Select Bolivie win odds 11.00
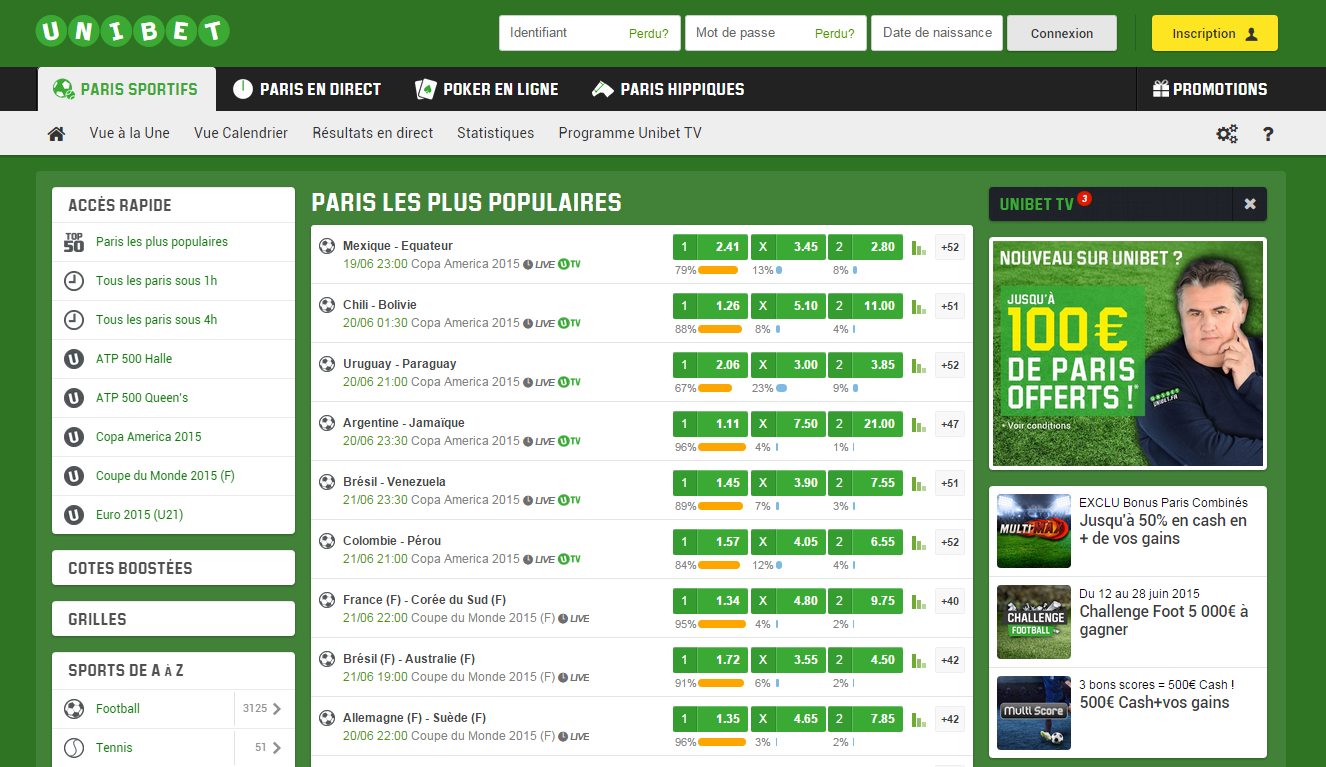The height and width of the screenshot is (767, 1326). tap(865, 306)
